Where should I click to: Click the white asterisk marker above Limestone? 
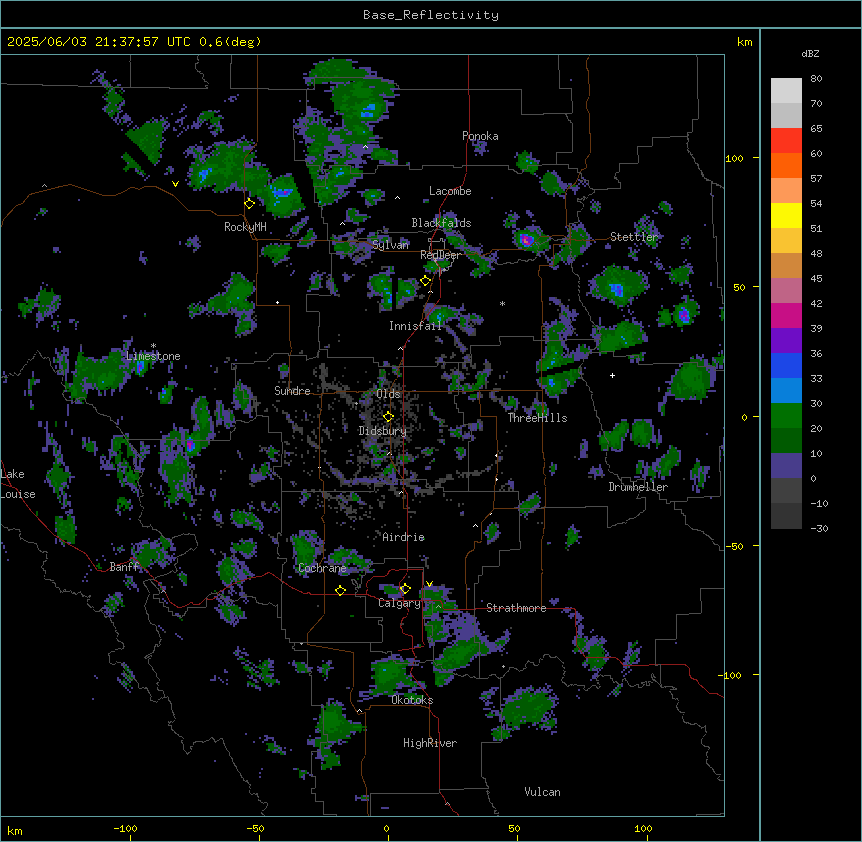153,346
